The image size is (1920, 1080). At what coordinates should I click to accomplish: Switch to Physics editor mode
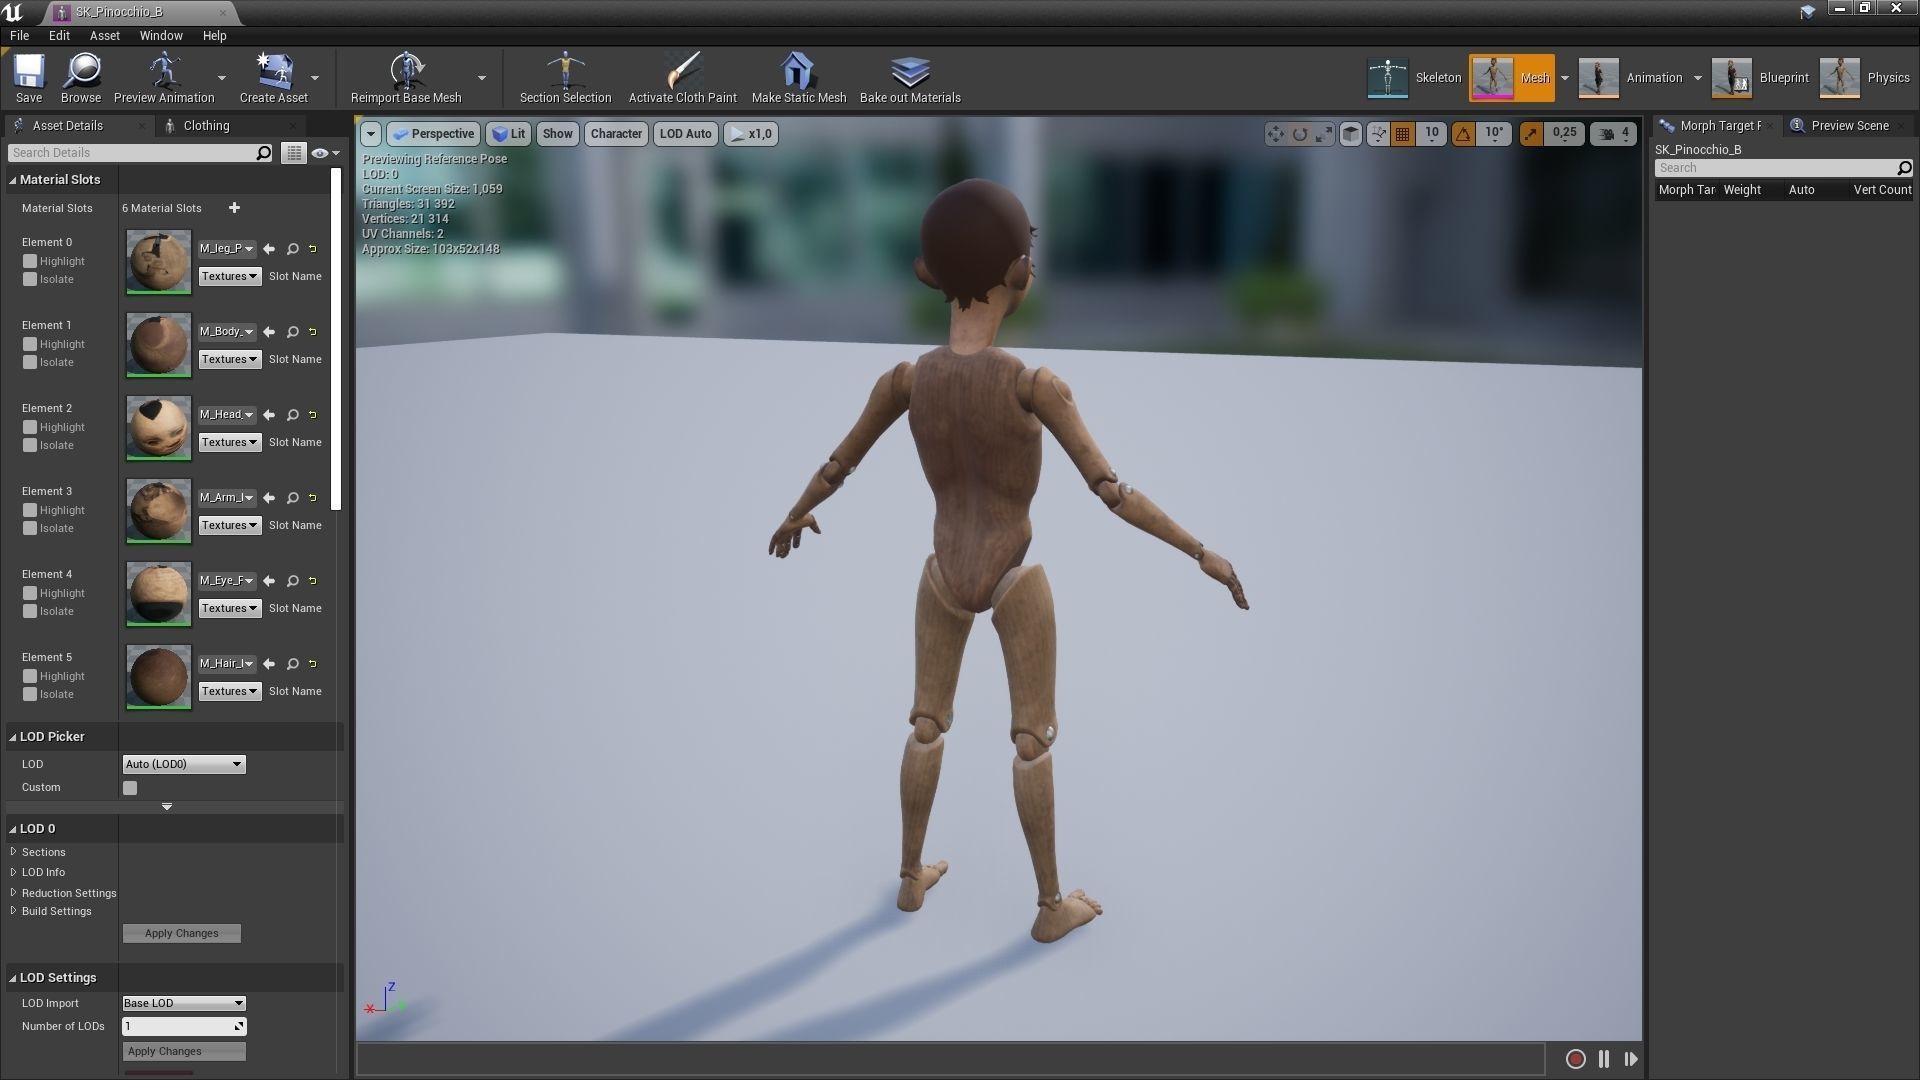point(1865,78)
